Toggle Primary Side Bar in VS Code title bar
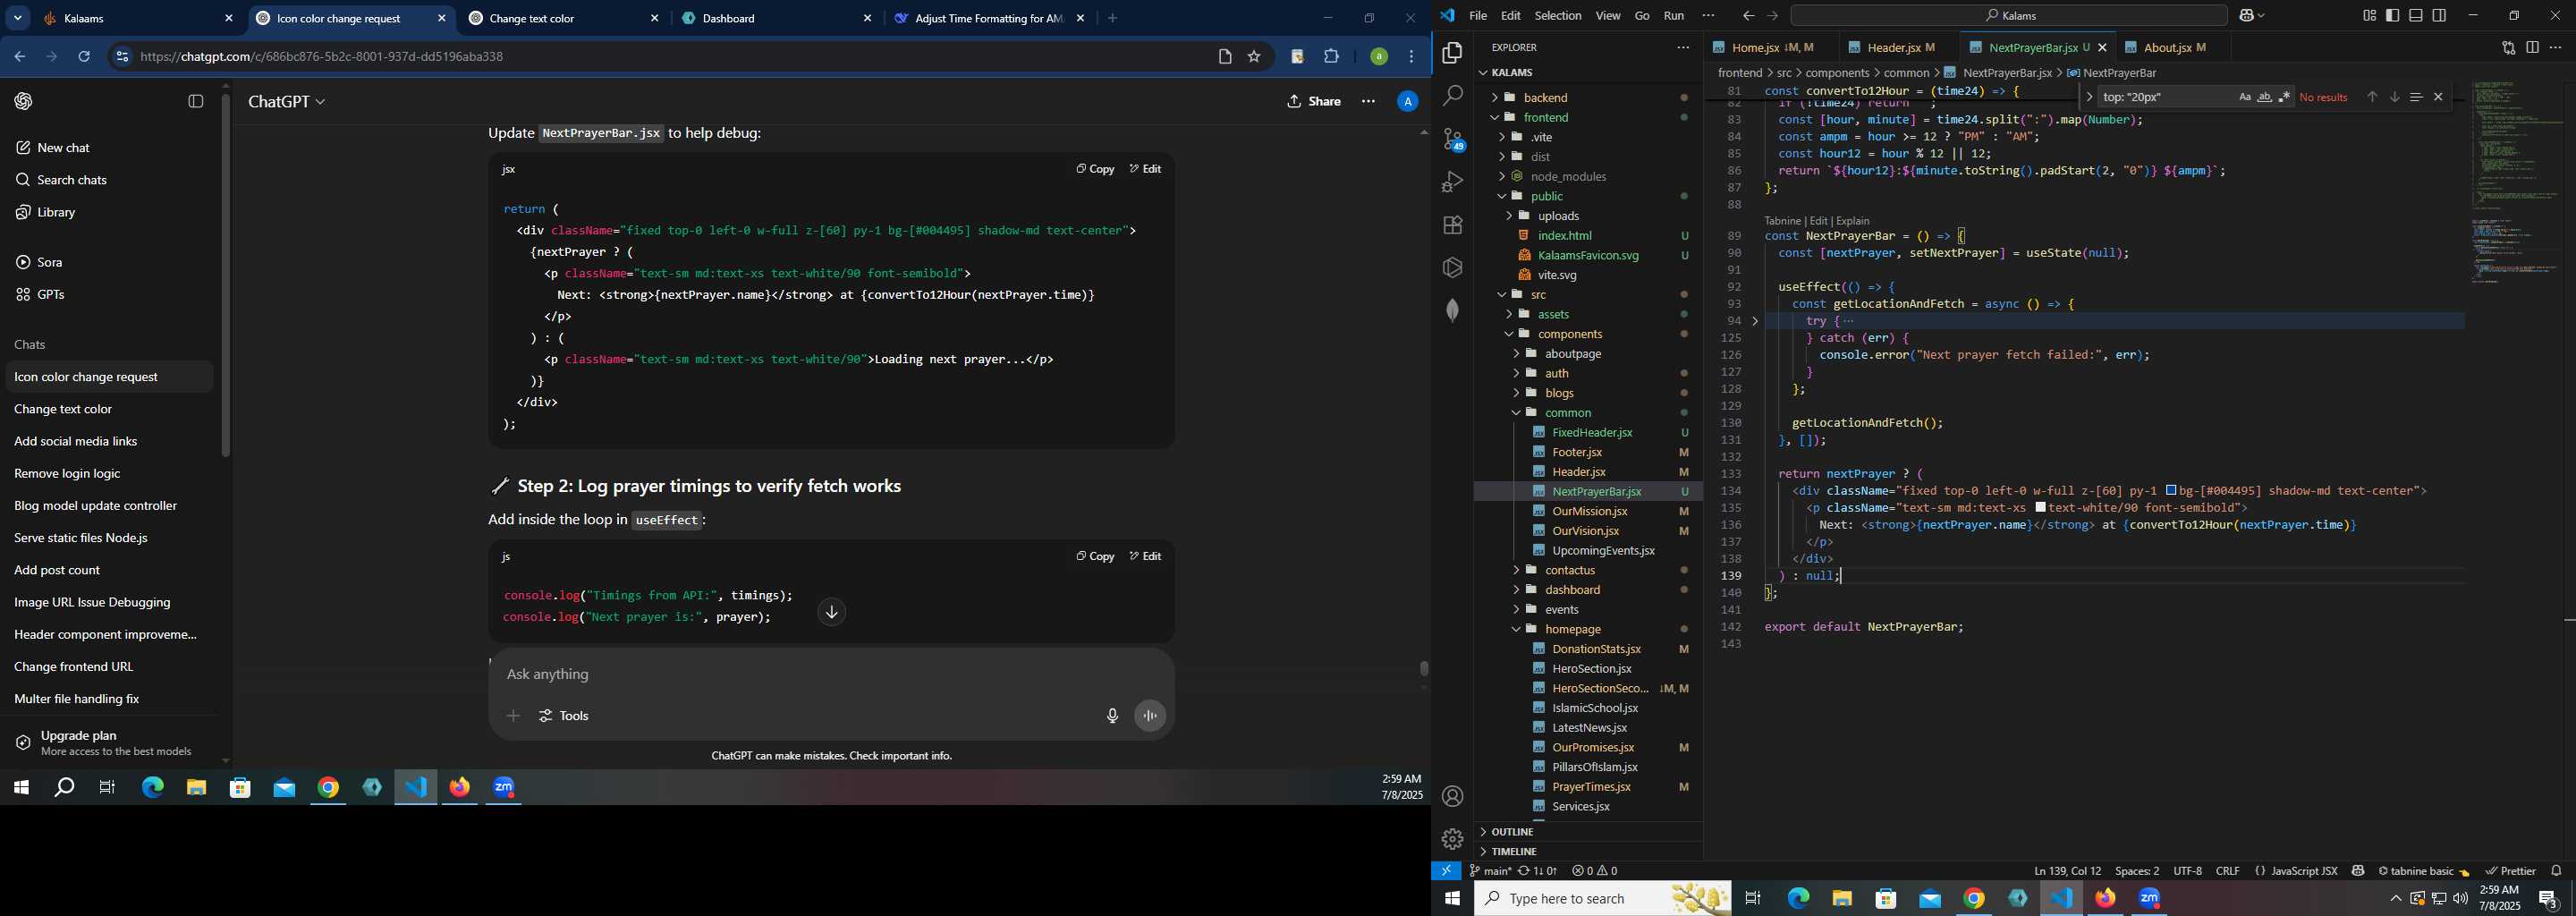The width and height of the screenshot is (2576, 916). click(2392, 16)
